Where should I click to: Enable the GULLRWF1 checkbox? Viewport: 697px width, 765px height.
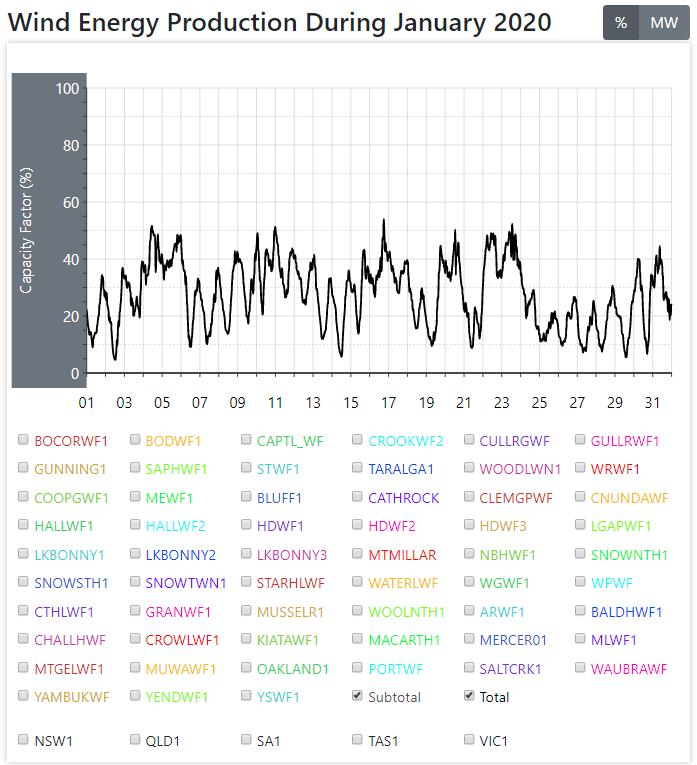point(581,440)
